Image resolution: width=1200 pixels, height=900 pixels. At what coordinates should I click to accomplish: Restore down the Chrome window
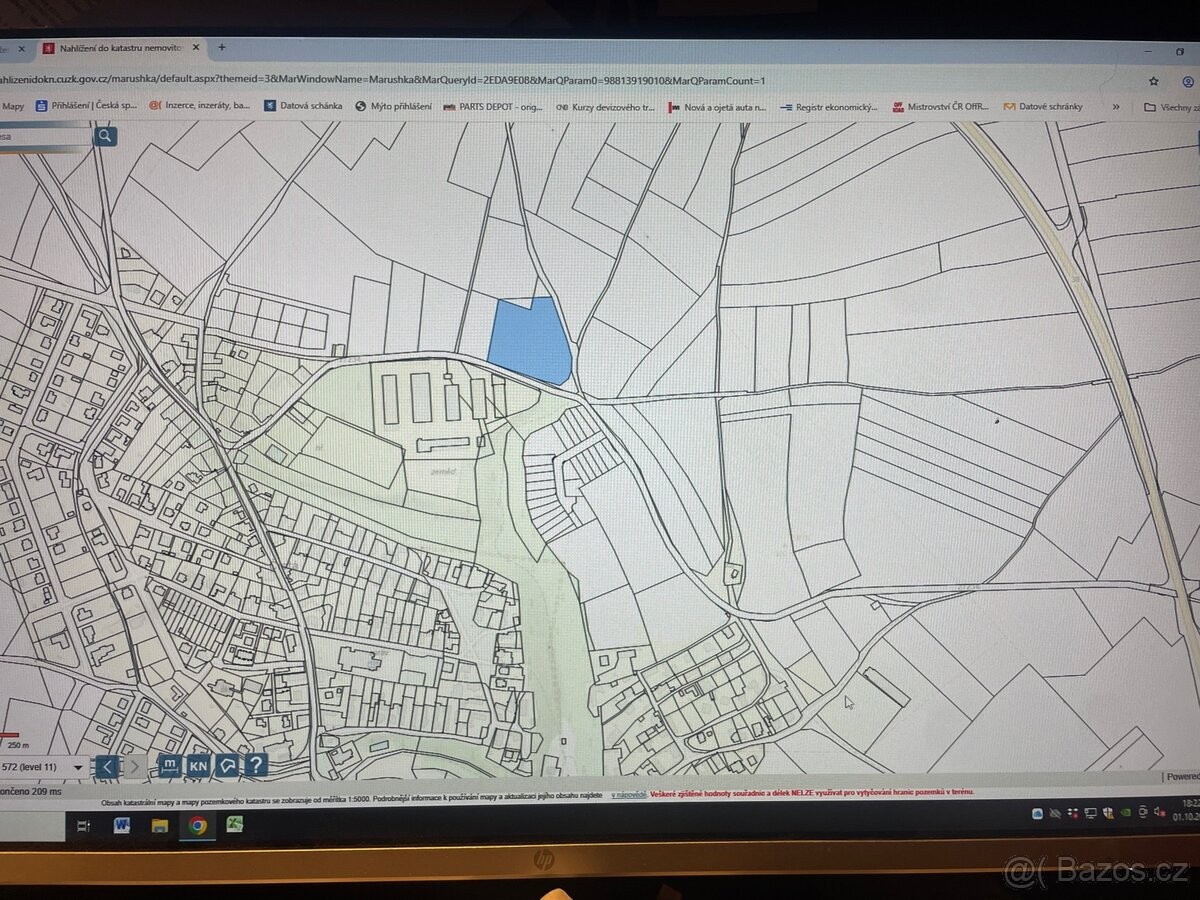[x=1180, y=50]
